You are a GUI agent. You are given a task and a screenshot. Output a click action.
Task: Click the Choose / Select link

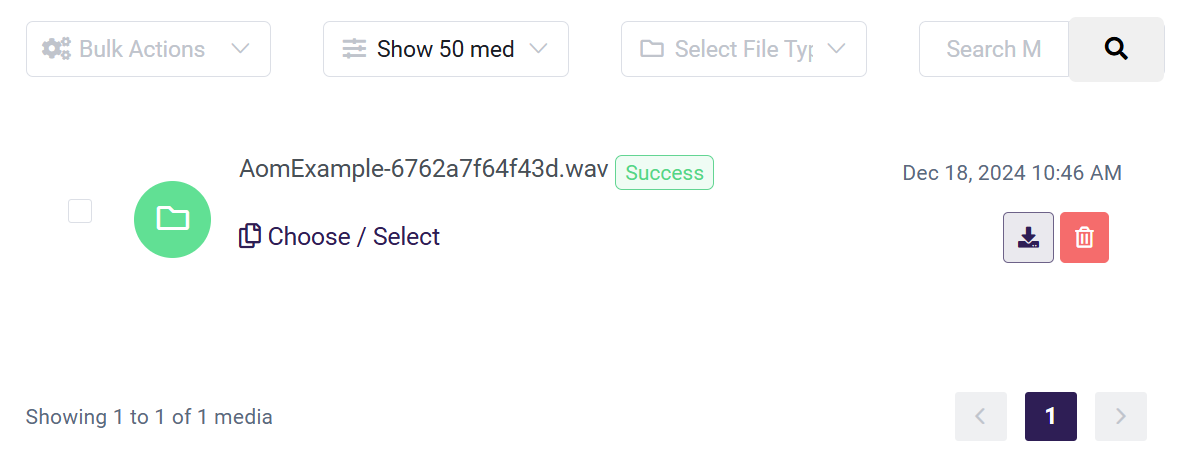[x=353, y=237]
